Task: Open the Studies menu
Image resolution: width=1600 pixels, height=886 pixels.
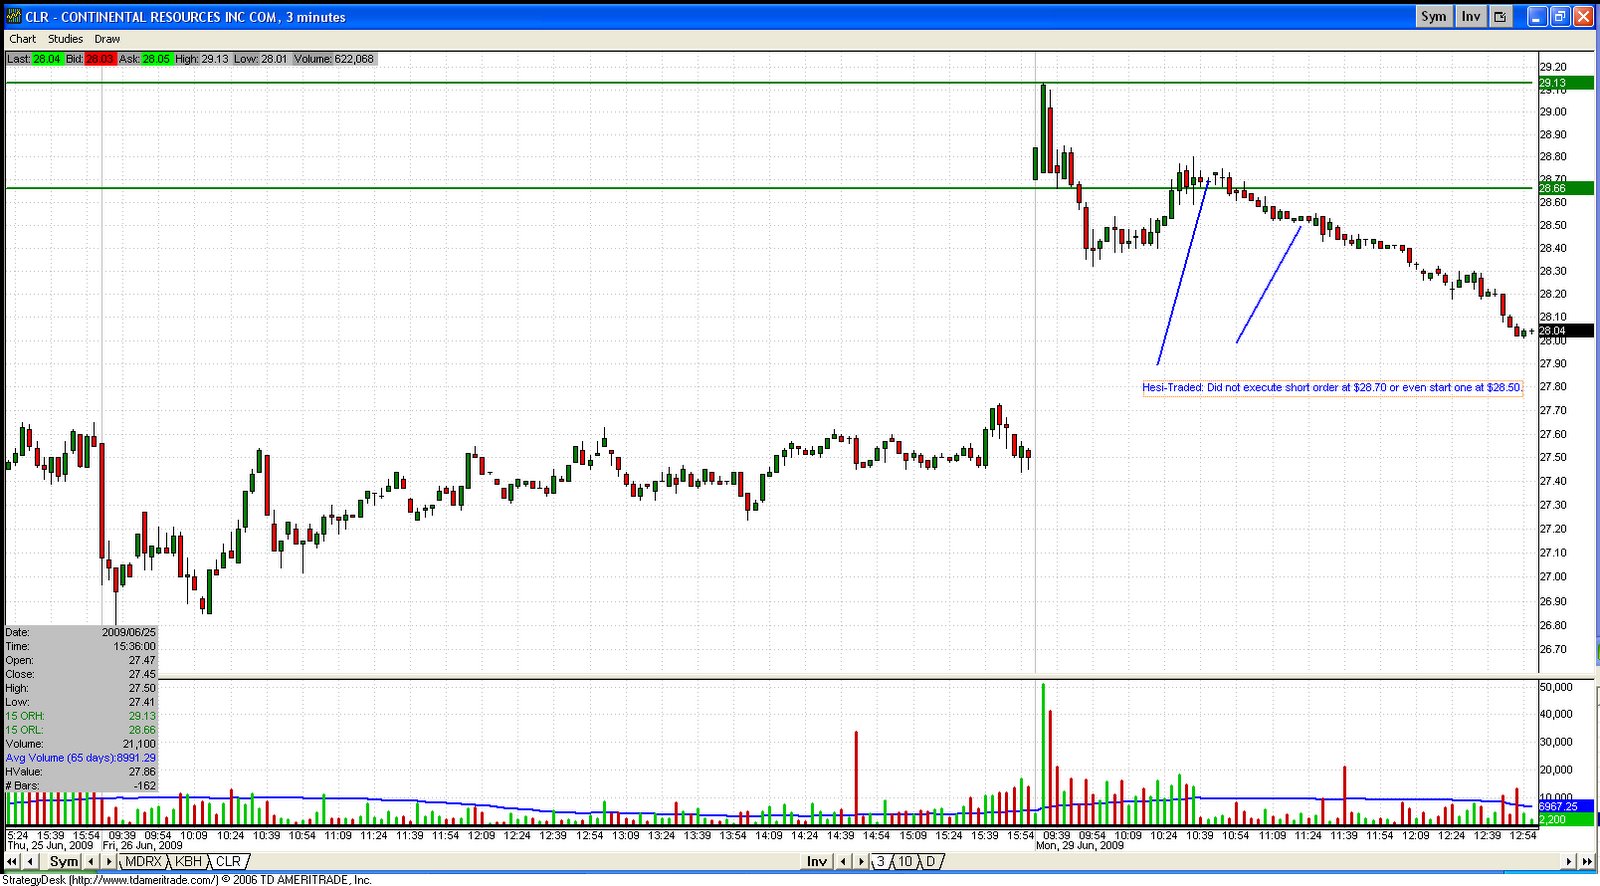Action: point(65,39)
